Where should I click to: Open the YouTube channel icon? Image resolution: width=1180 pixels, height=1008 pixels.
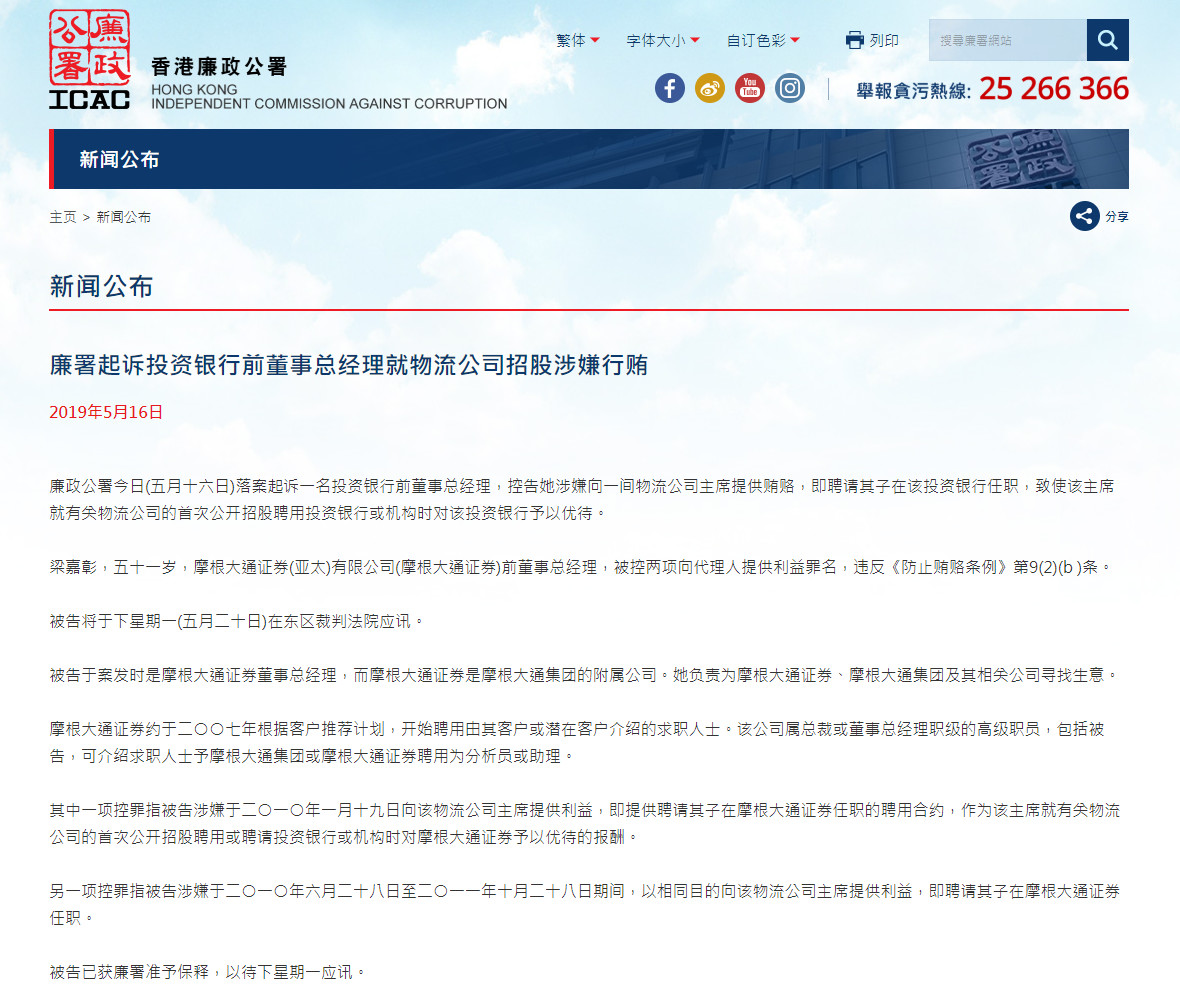[x=750, y=88]
